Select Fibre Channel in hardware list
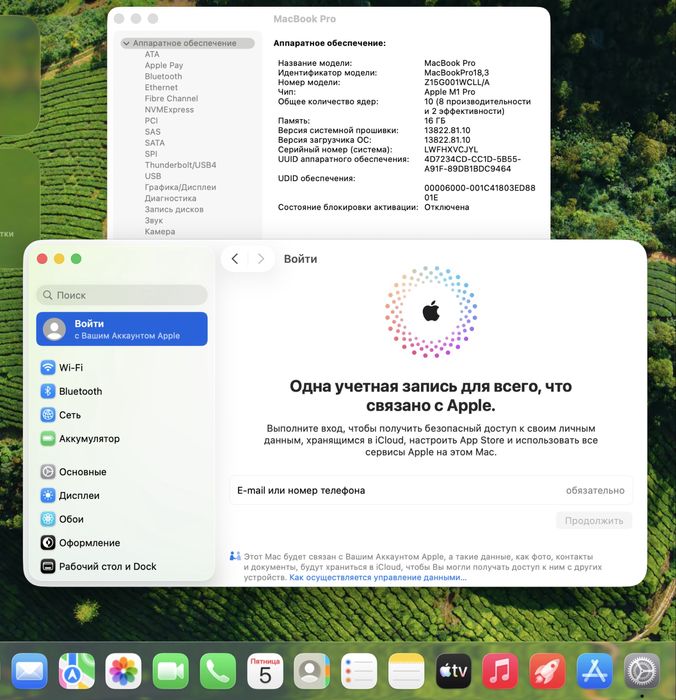The image size is (676, 700). [x=171, y=99]
